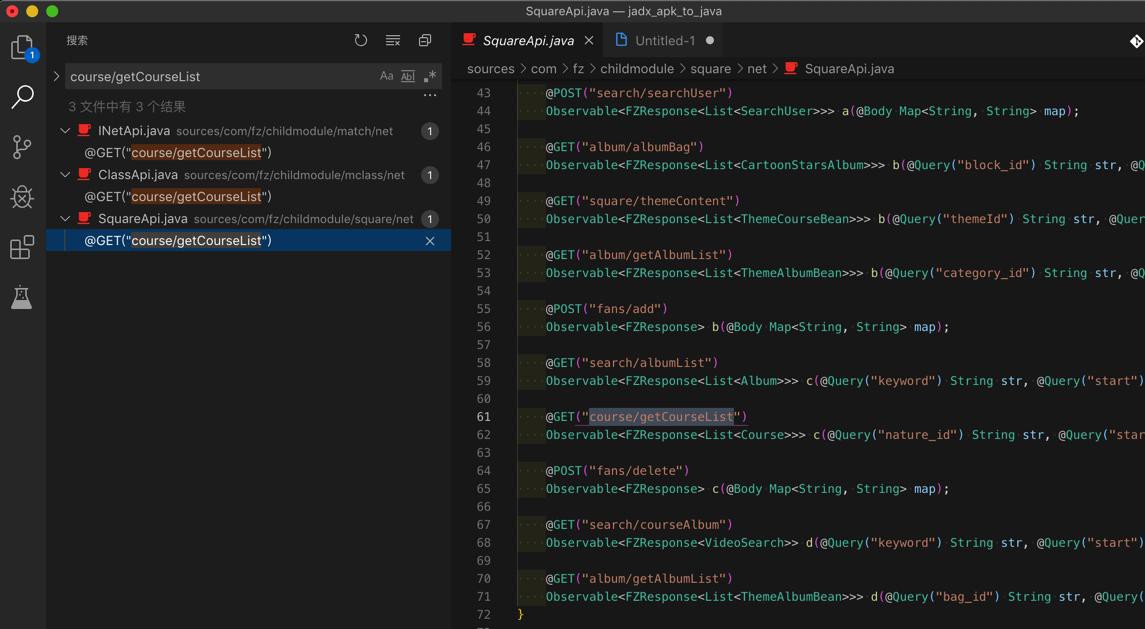Screen dimensions: 1145x629
Task: Show the Extensions view
Action: [x=22, y=247]
